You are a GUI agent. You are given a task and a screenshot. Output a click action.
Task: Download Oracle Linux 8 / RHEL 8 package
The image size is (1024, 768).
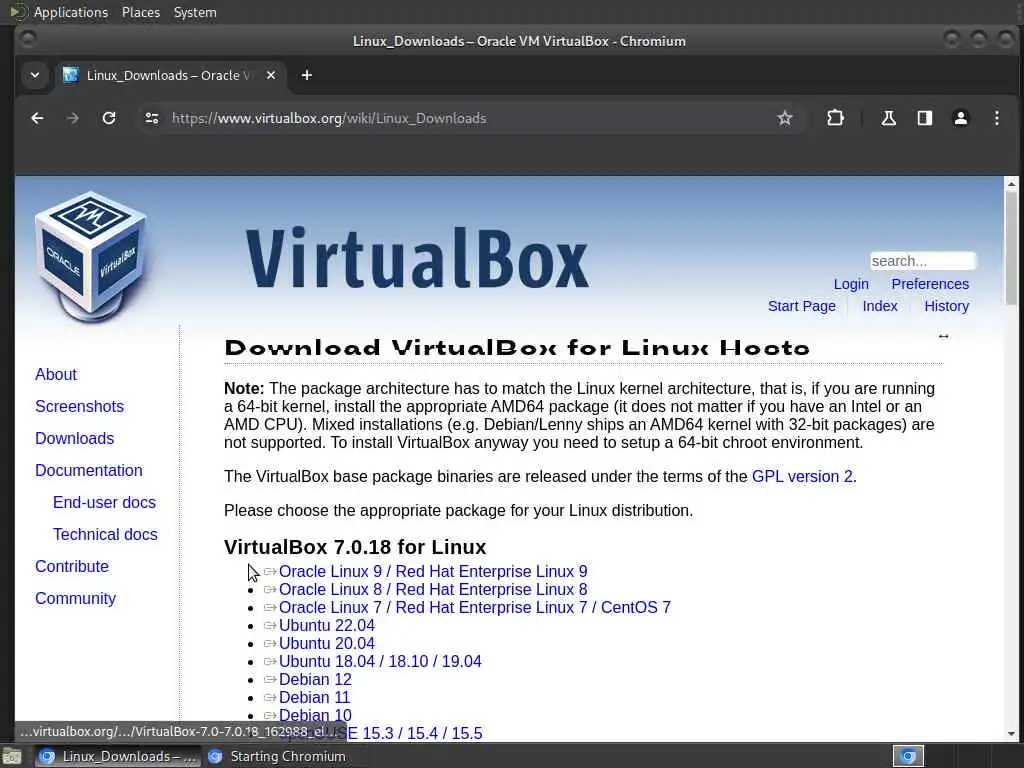[433, 590]
